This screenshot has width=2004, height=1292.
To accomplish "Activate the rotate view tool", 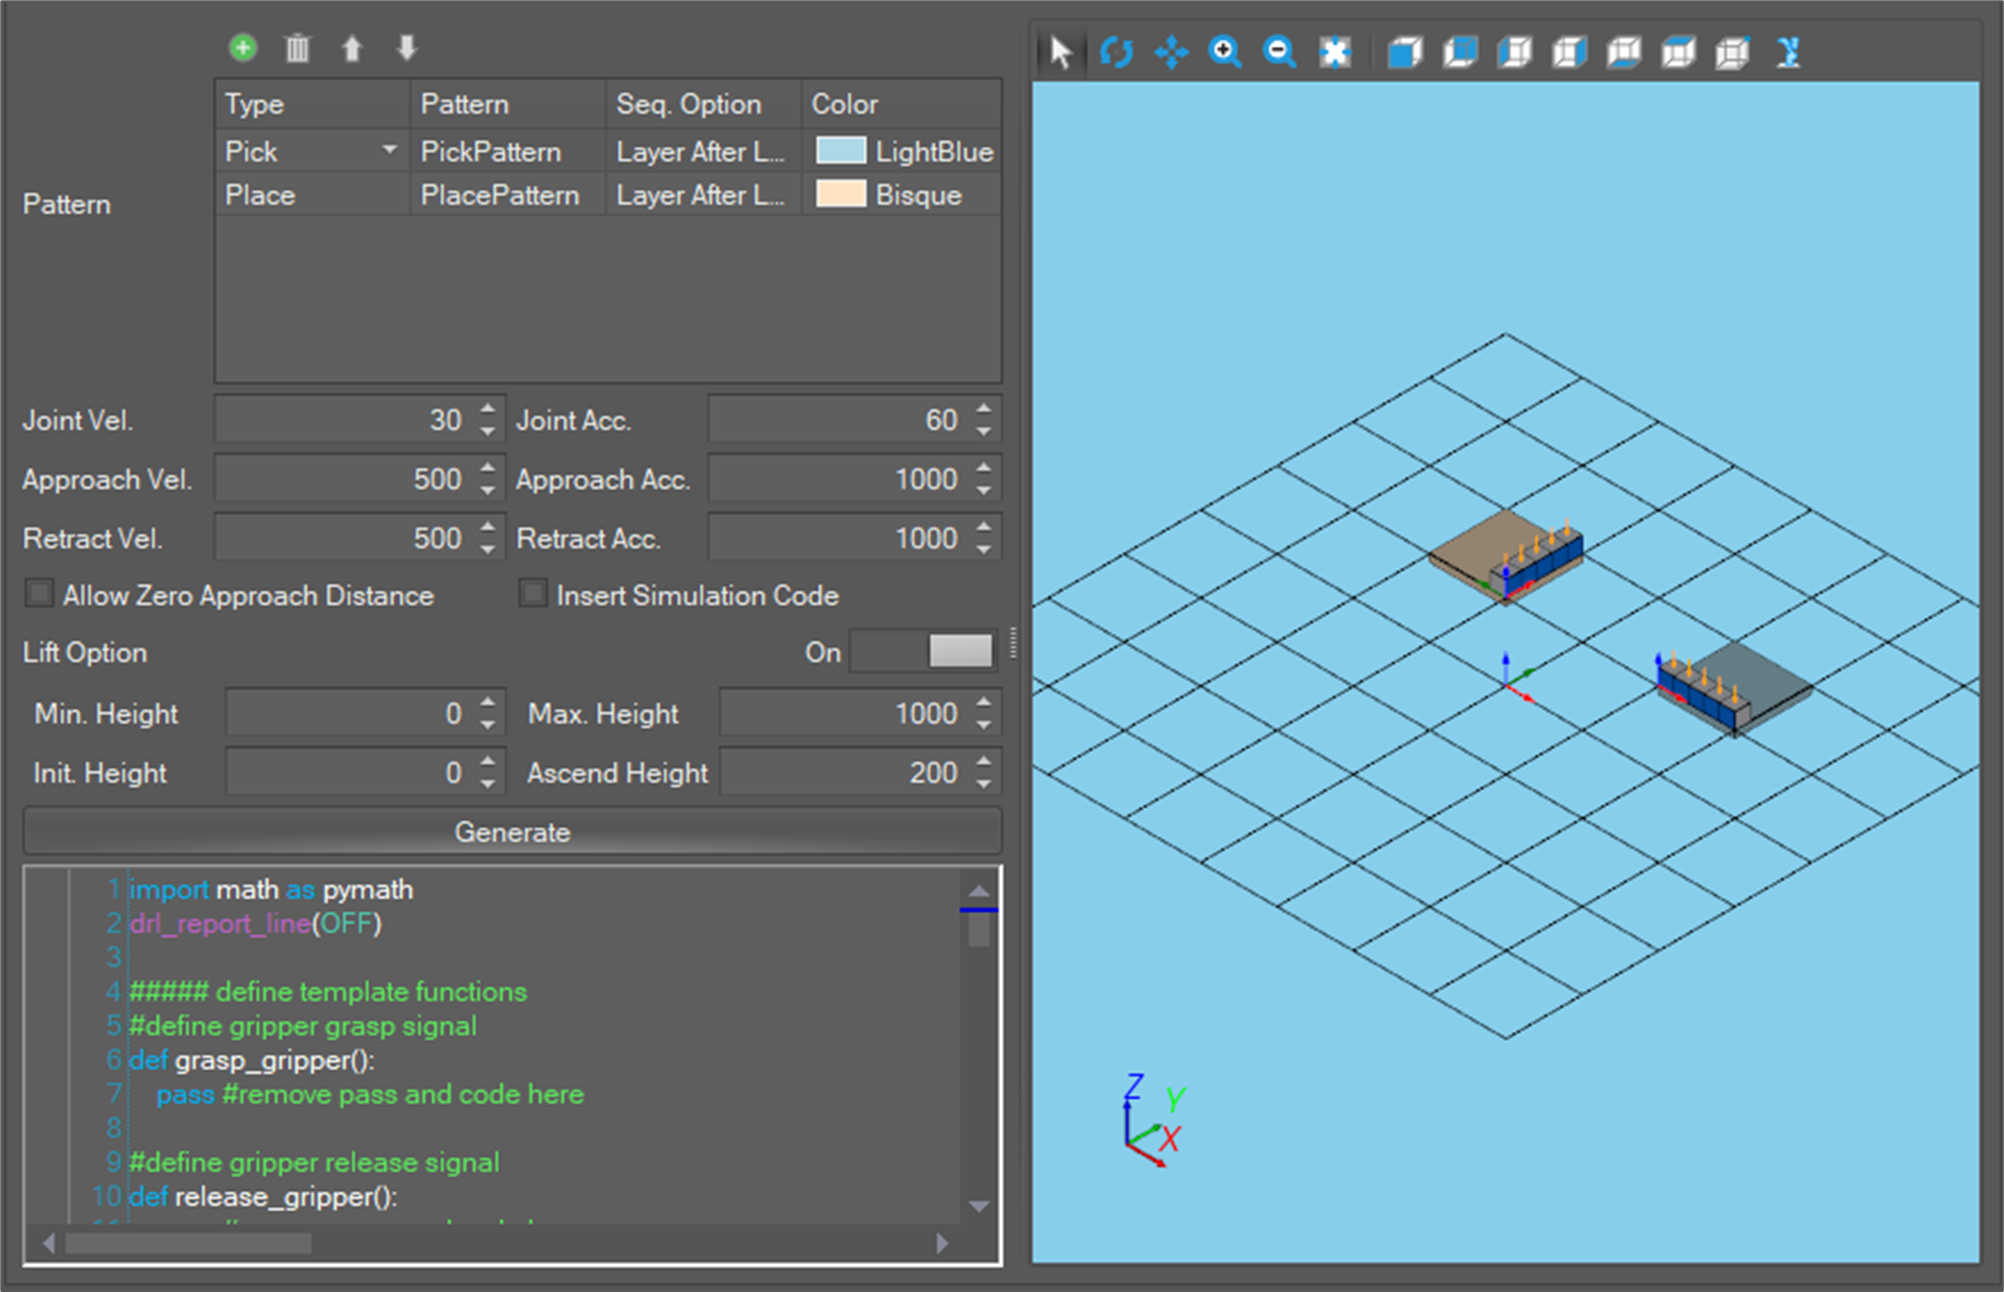I will [1117, 52].
